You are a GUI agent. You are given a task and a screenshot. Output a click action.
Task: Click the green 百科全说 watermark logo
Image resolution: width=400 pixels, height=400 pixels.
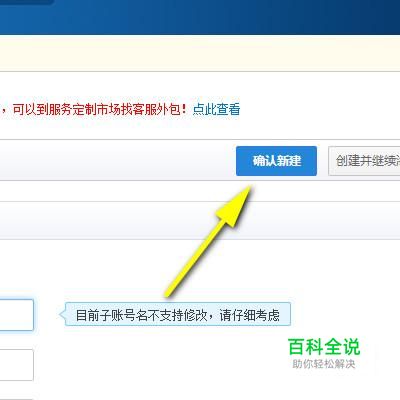coord(324,347)
